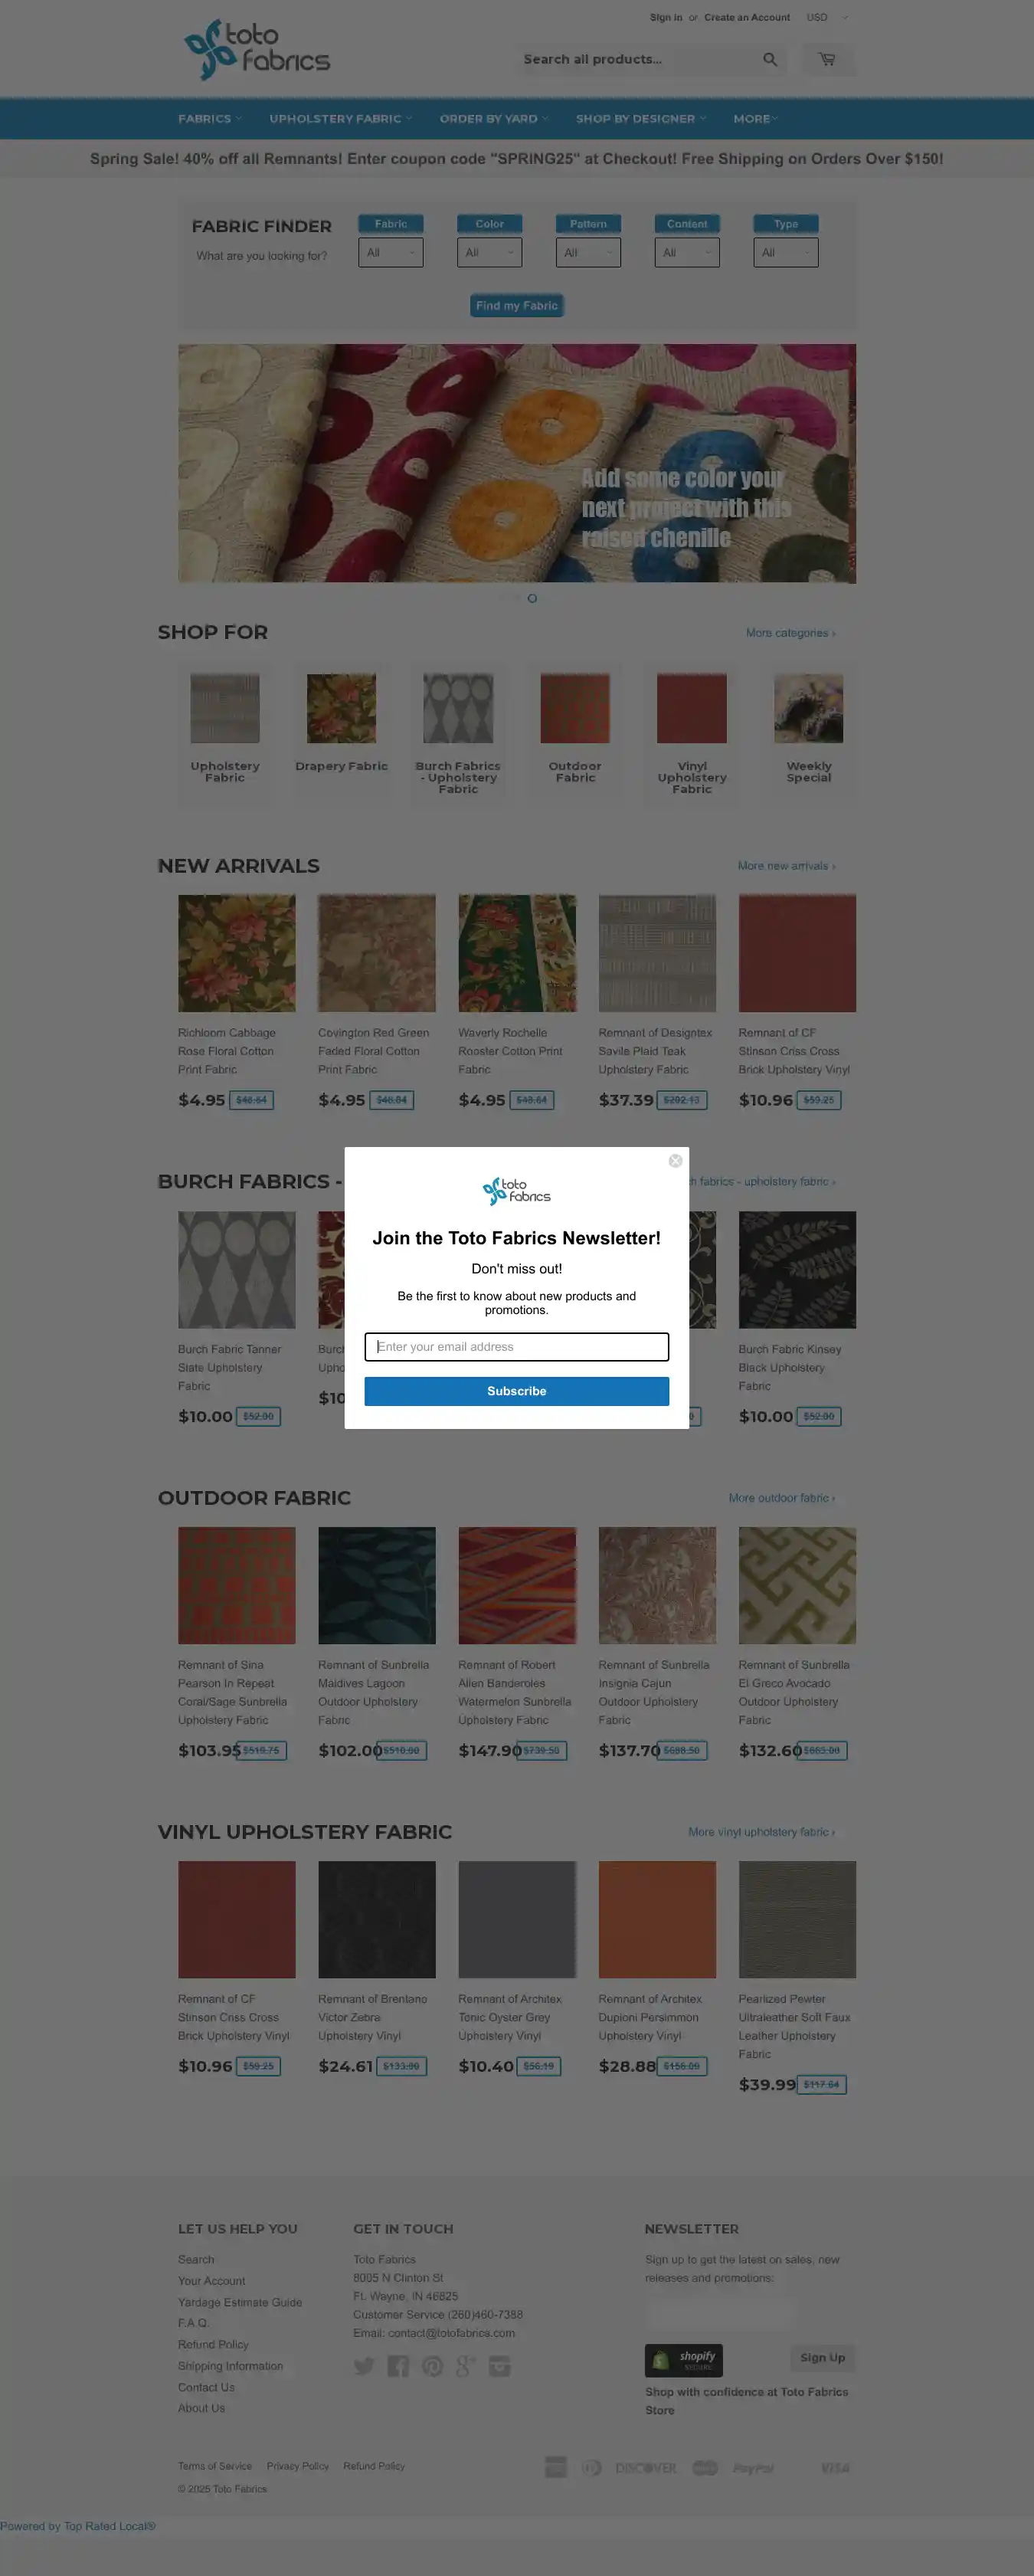Click the Toto Fabrics header logo
This screenshot has width=1034, height=2576.
point(257,49)
